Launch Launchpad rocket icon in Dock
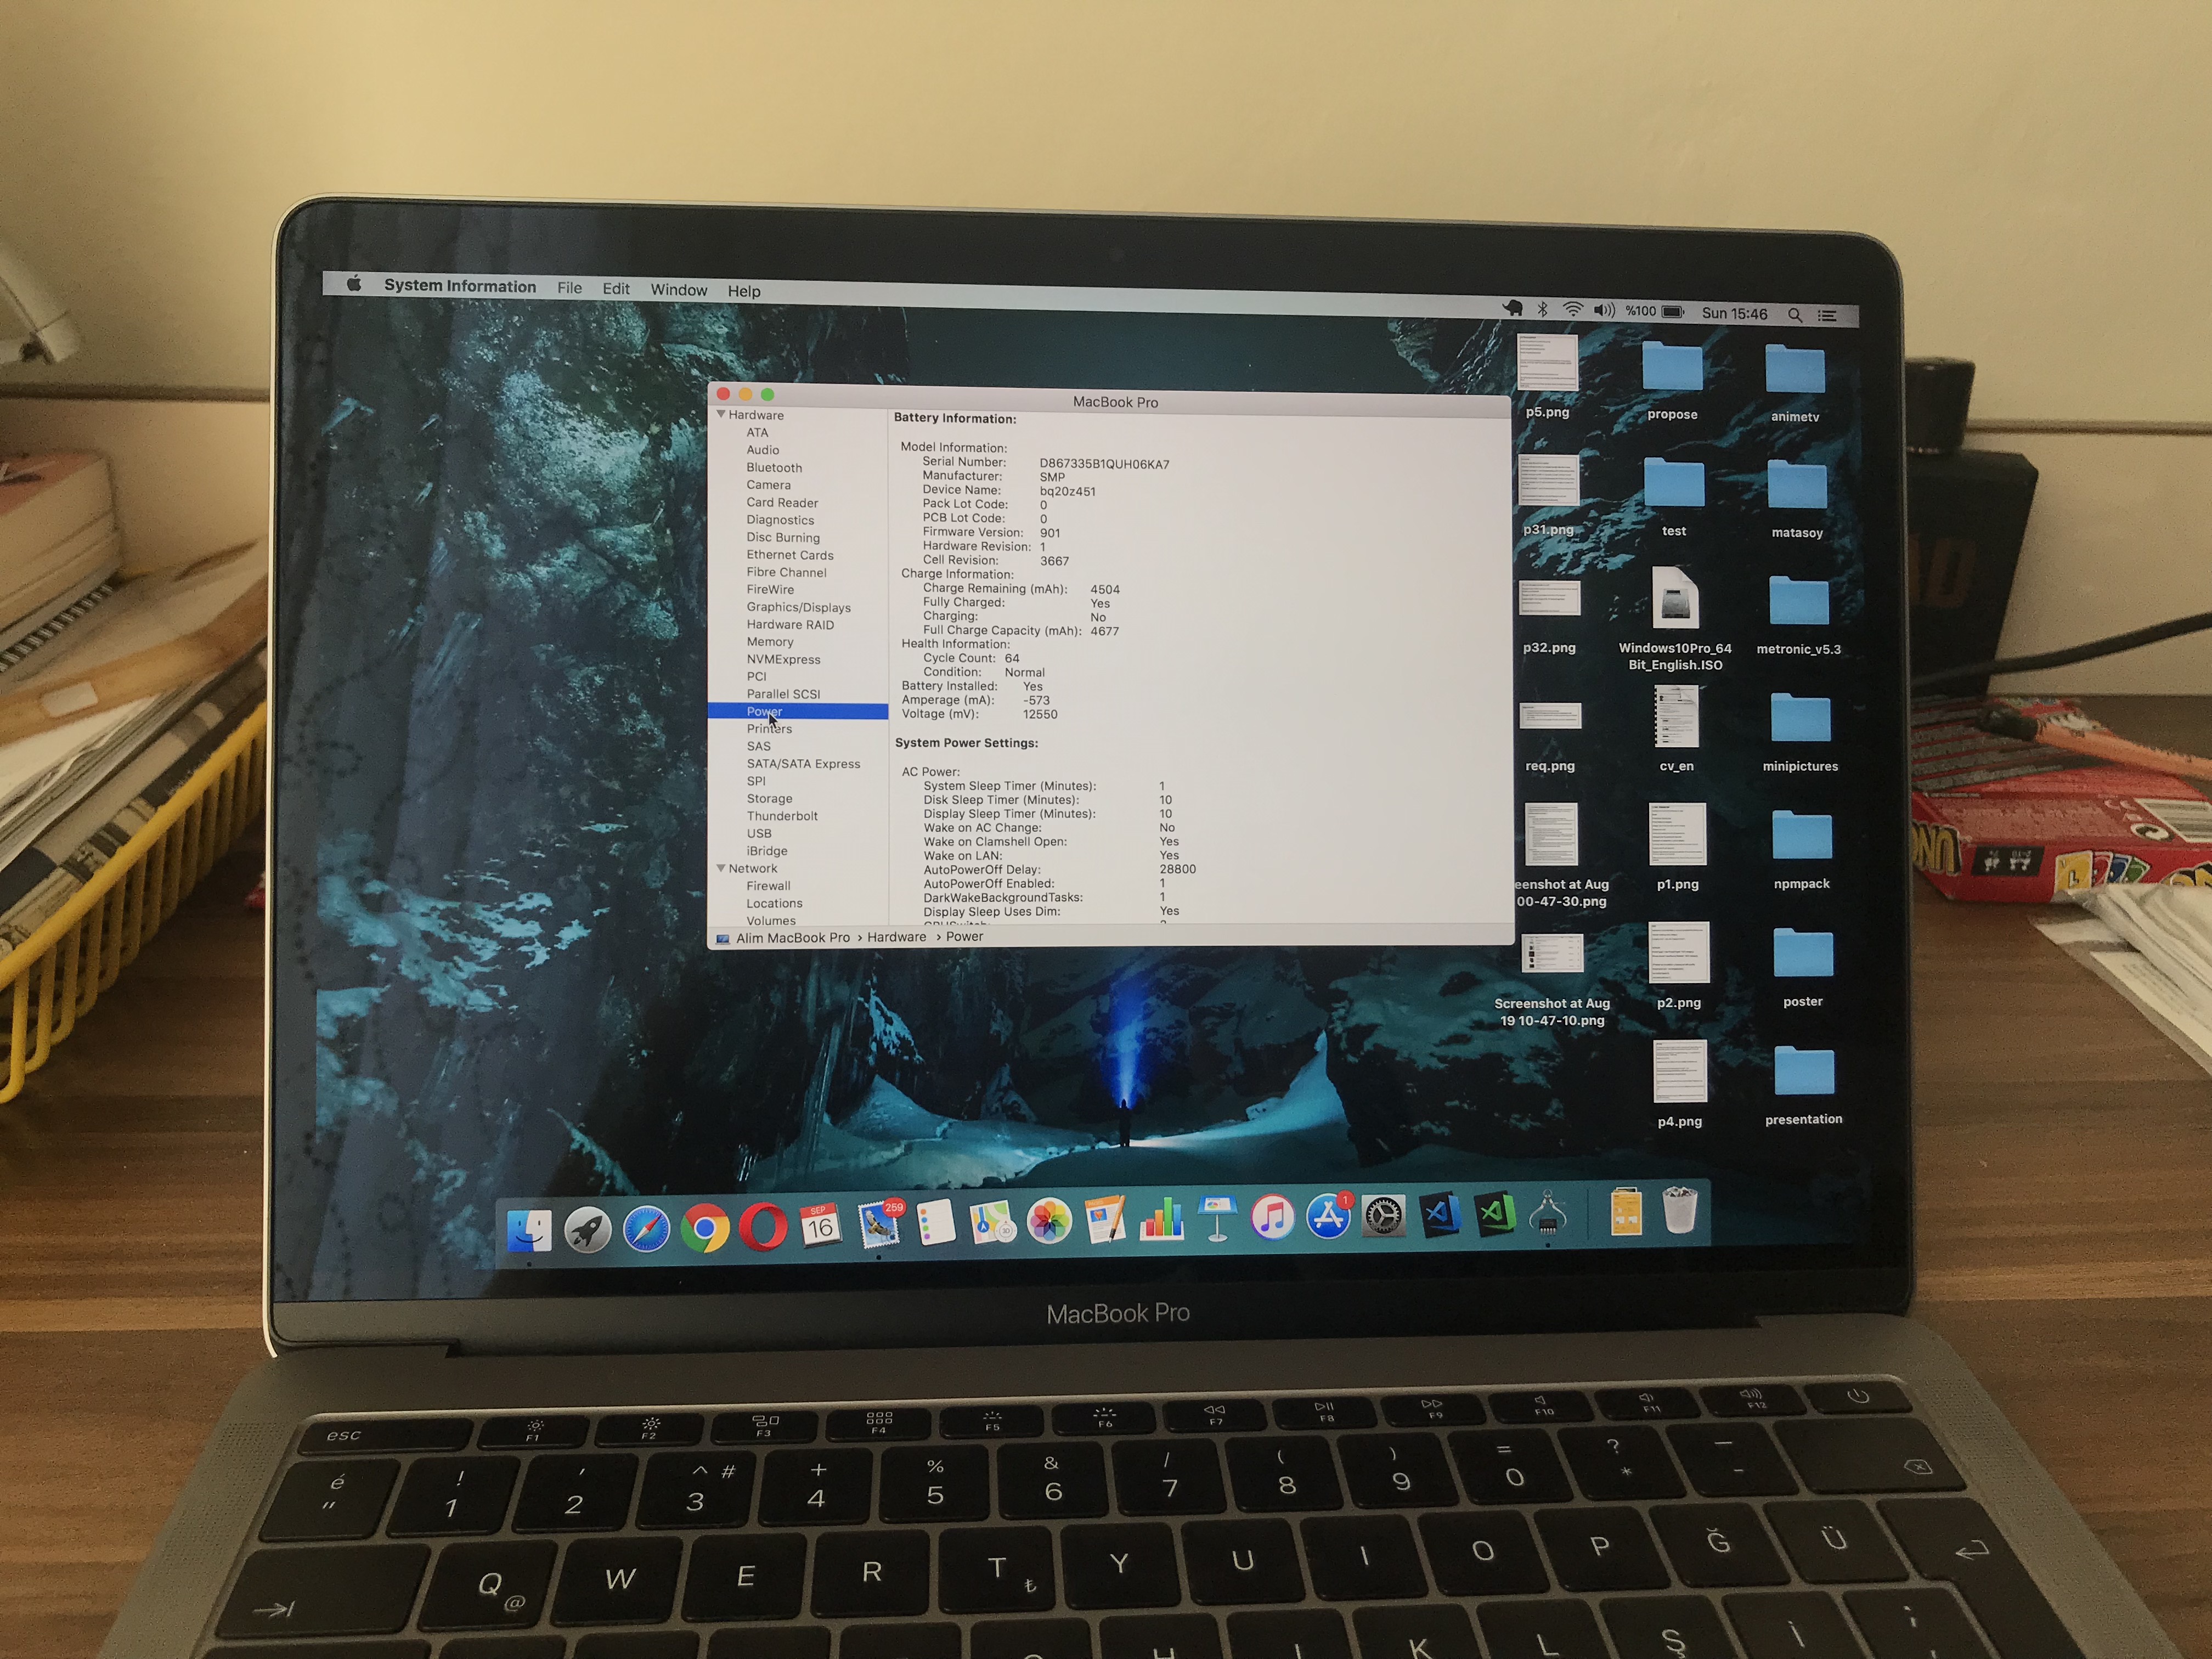The height and width of the screenshot is (1659, 2212). (588, 1228)
